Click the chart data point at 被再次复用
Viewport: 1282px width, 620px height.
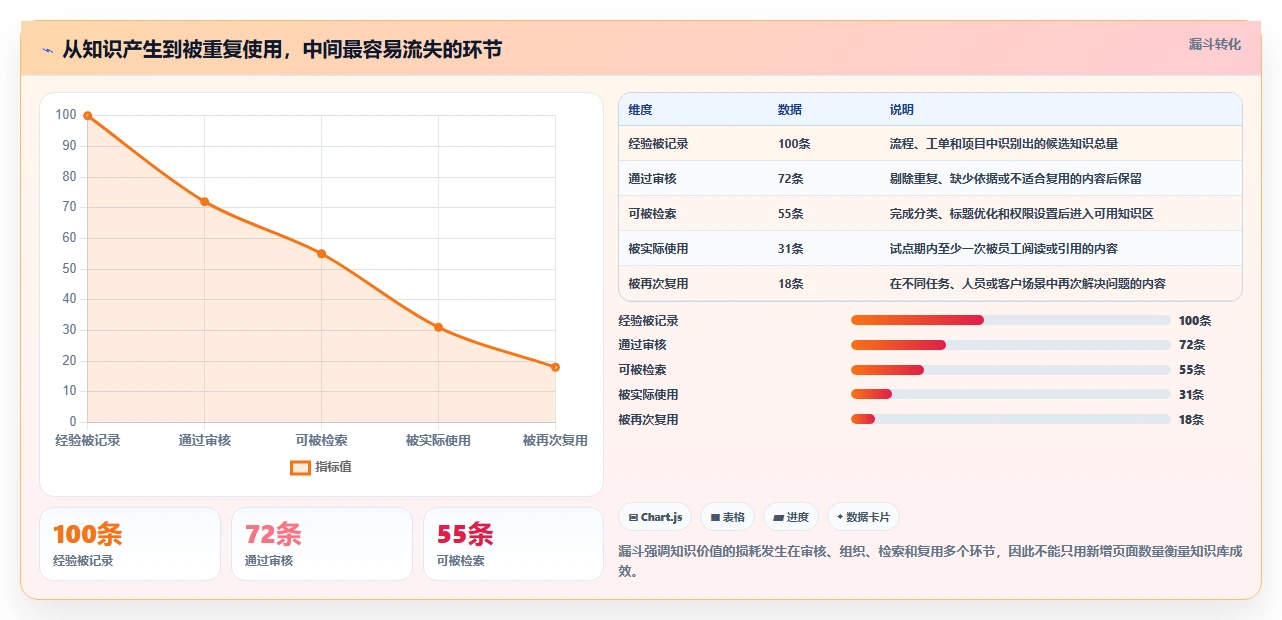tap(555, 367)
